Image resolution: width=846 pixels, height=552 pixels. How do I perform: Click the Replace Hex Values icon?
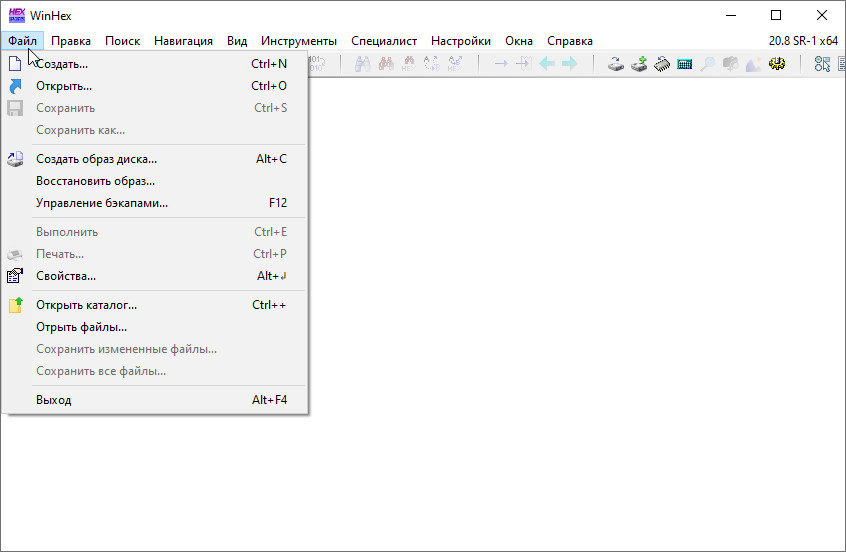coord(455,64)
